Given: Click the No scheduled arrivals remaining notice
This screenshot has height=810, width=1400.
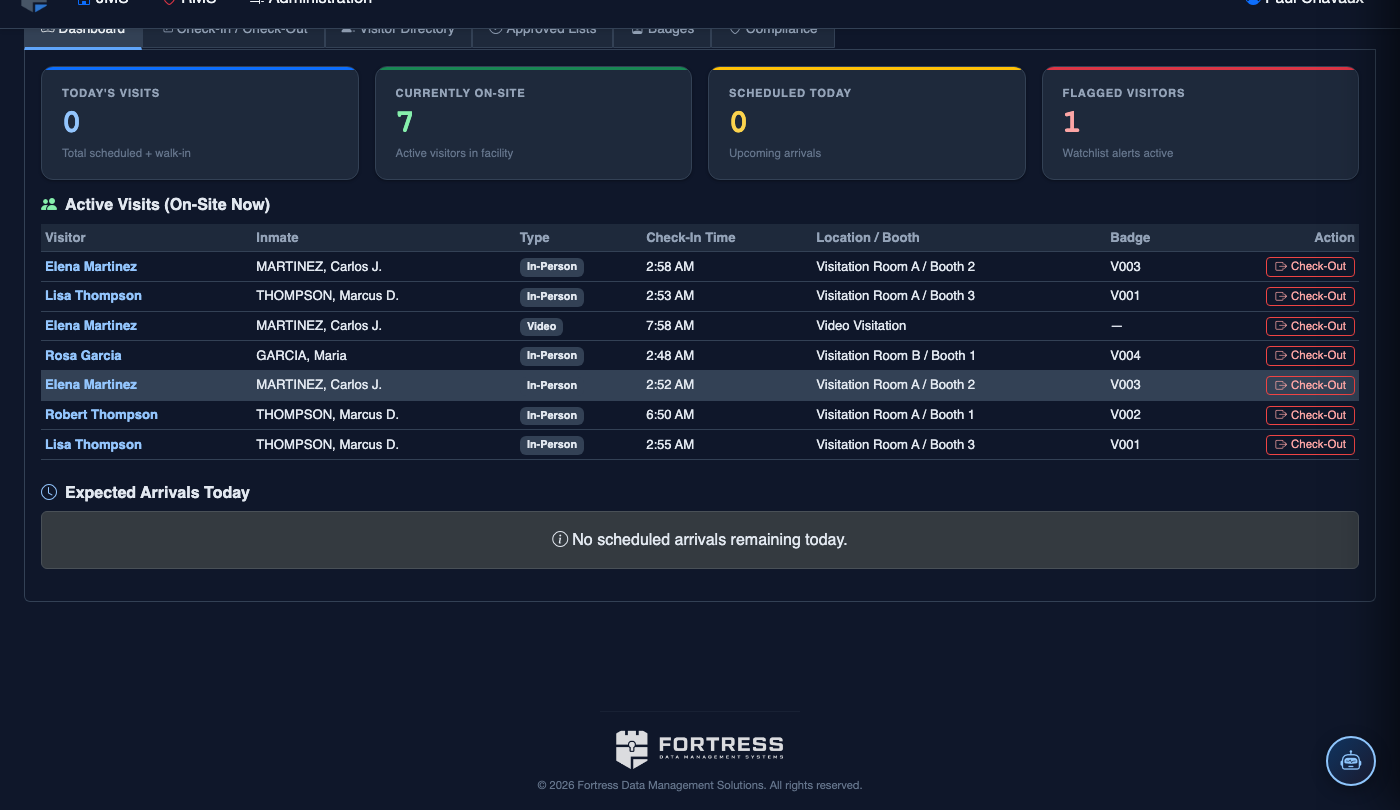Looking at the screenshot, I should (700, 540).
